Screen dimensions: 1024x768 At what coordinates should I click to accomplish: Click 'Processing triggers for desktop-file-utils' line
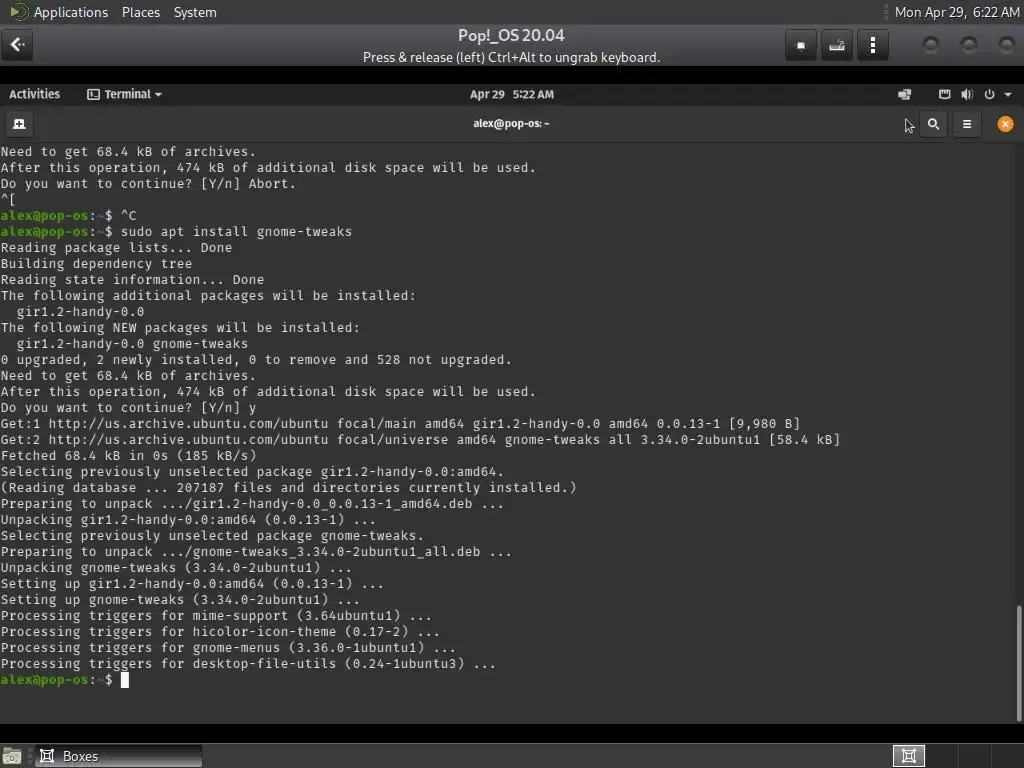click(248, 664)
